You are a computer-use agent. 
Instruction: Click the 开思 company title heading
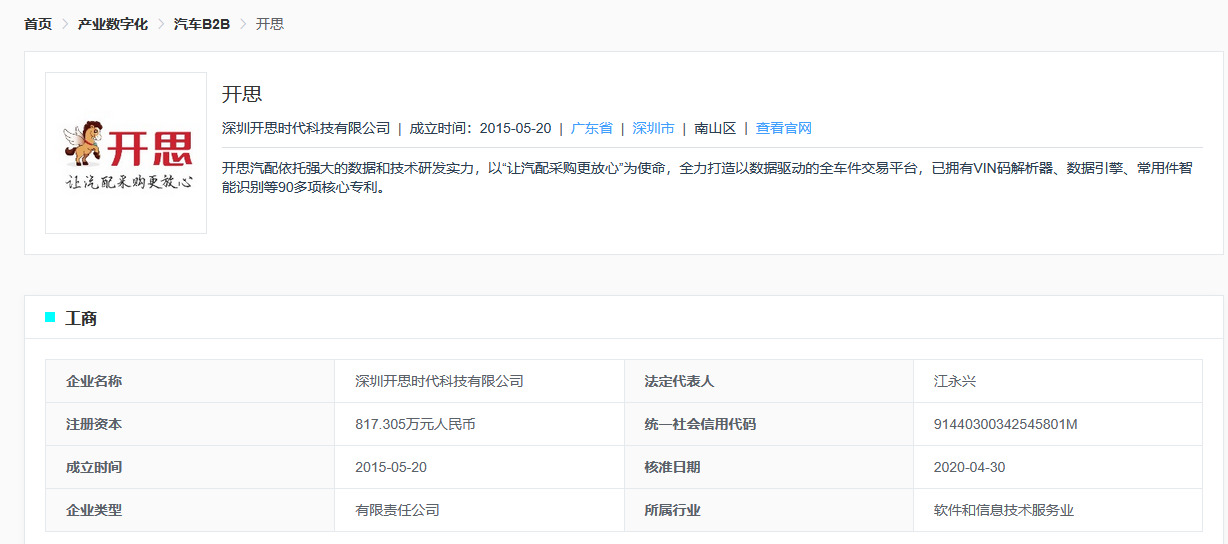click(x=242, y=94)
